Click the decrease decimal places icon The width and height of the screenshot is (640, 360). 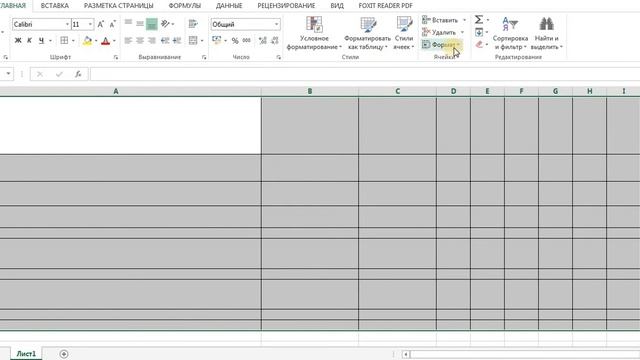pyautogui.click(x=275, y=40)
